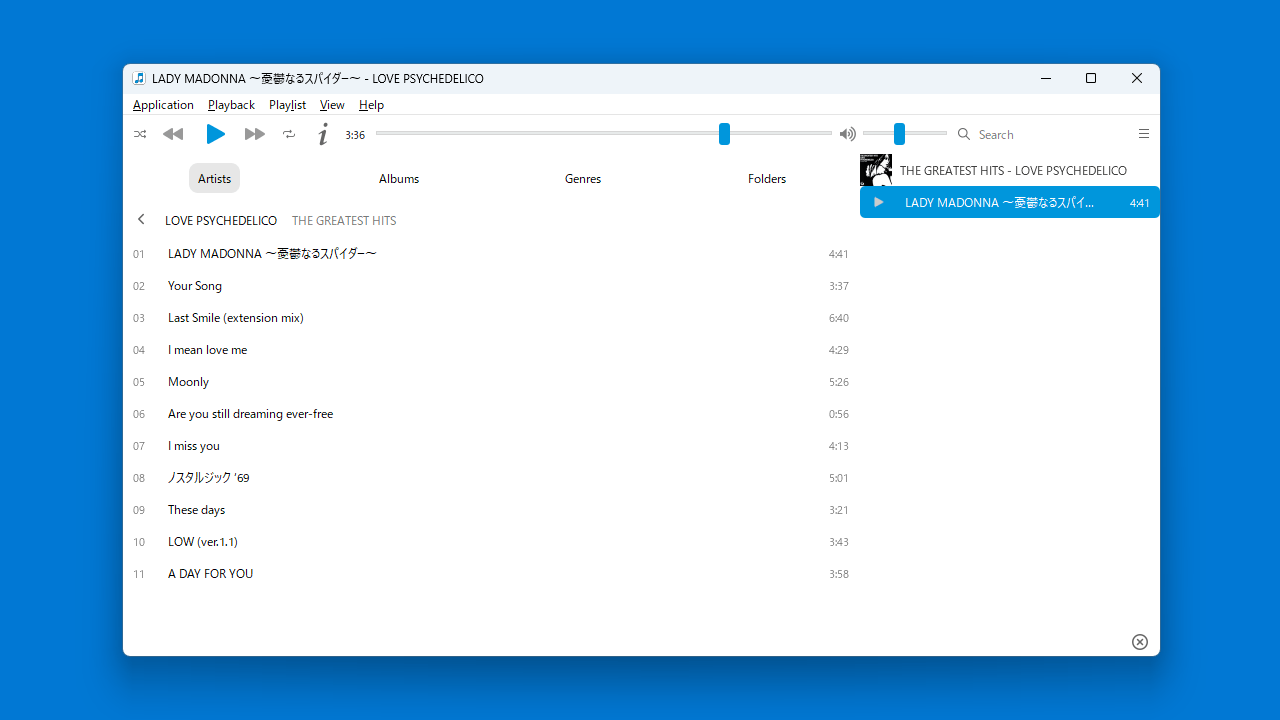Switch to the Artists tab
The height and width of the screenshot is (720, 1280).
click(214, 178)
